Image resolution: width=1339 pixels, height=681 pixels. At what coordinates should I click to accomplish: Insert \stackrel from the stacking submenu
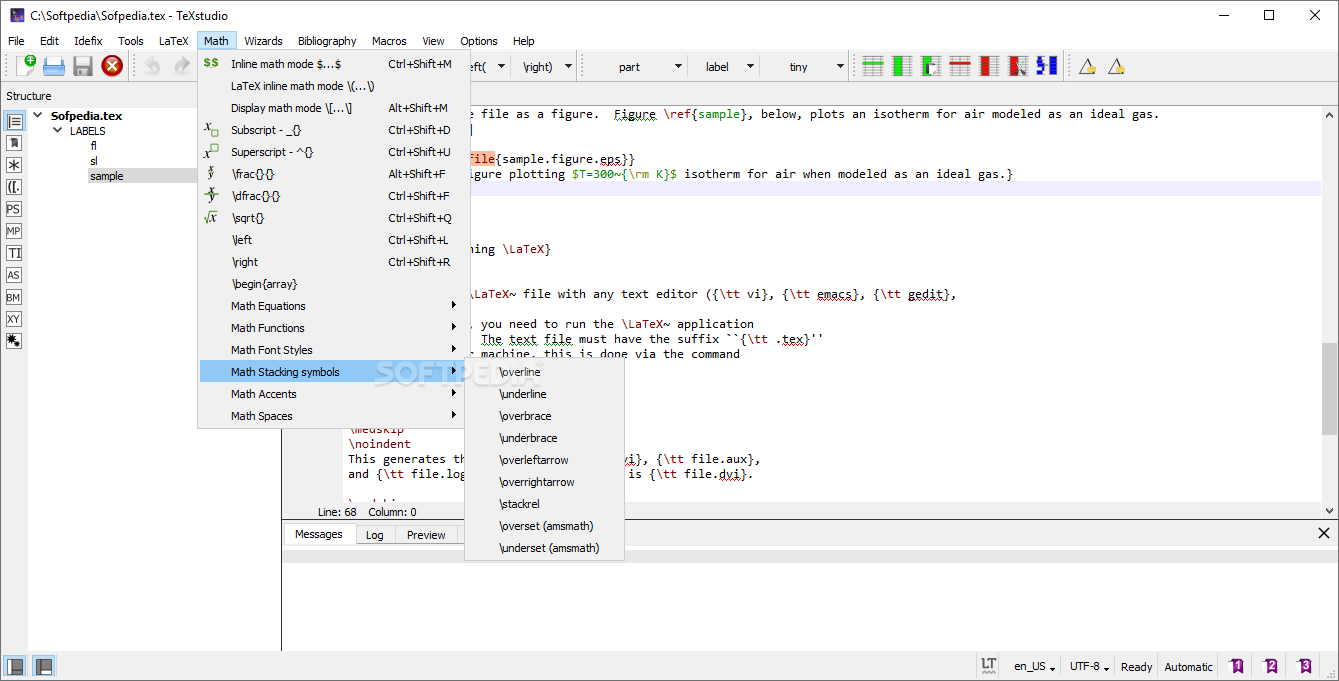coord(545,504)
